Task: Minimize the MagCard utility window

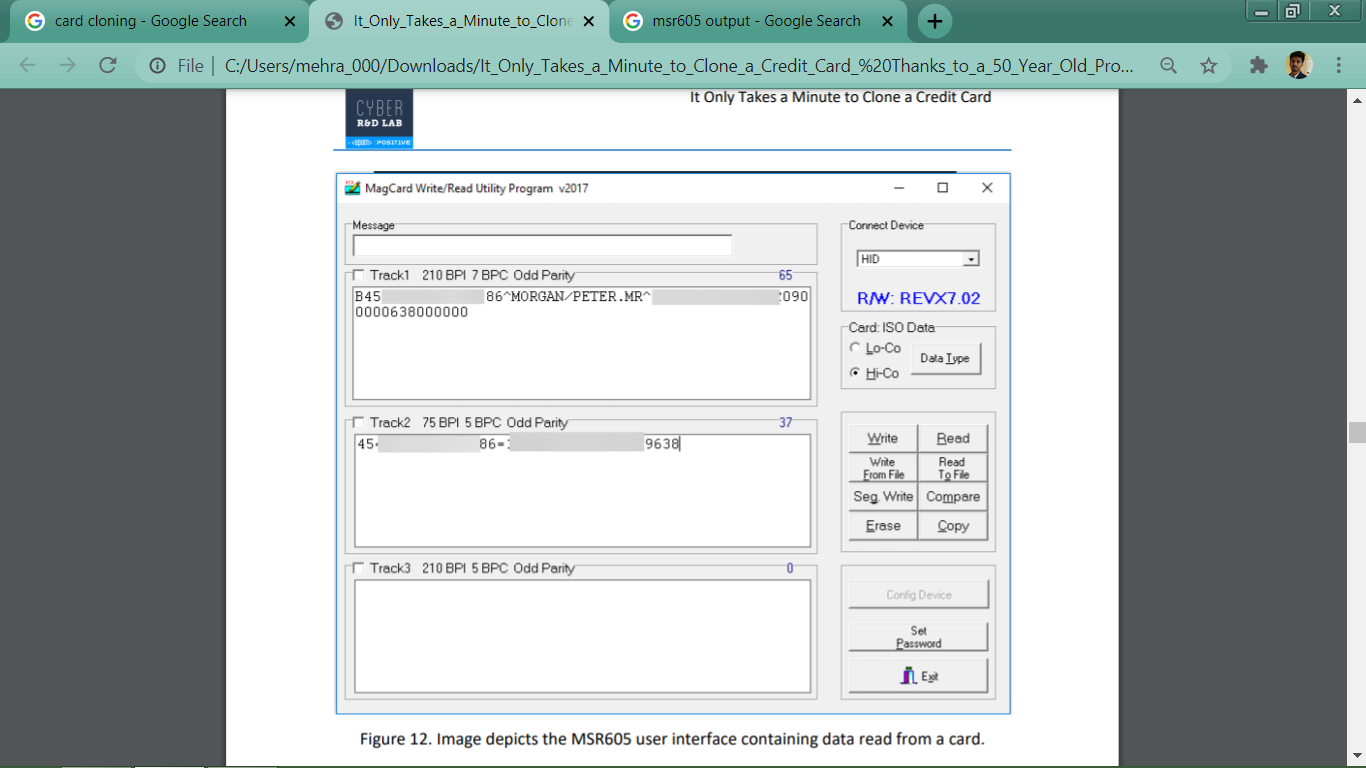Action: (899, 188)
